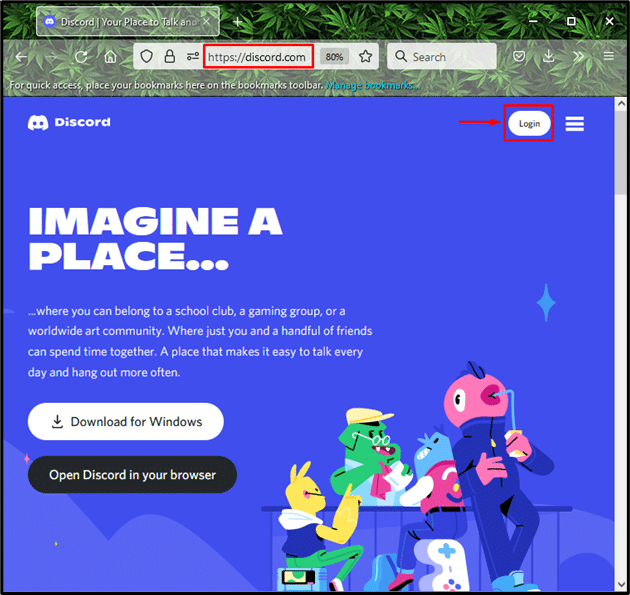Click the vertical scrollbar thumb
The height and width of the screenshot is (595, 630).
tap(620, 154)
